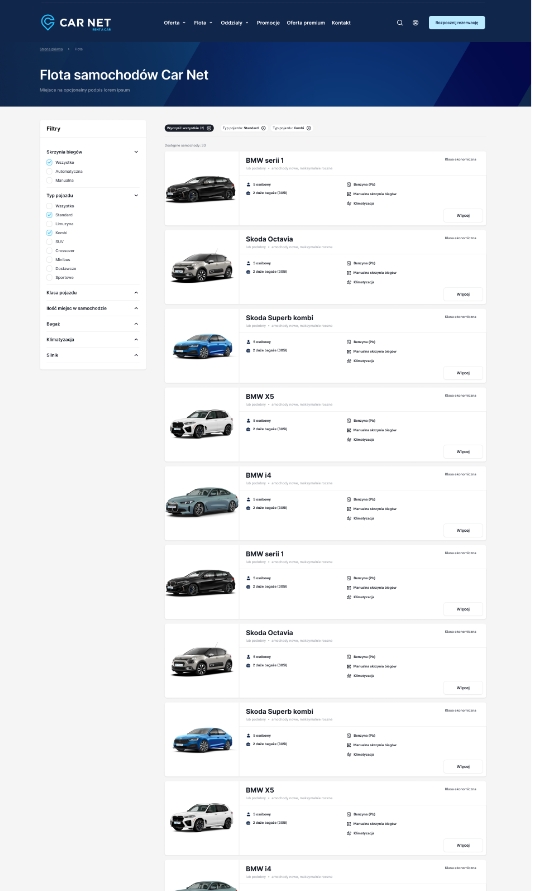Viewport: 536px width, 891px height.
Task: Remove the Kombi filter chip
Action: pos(309,128)
